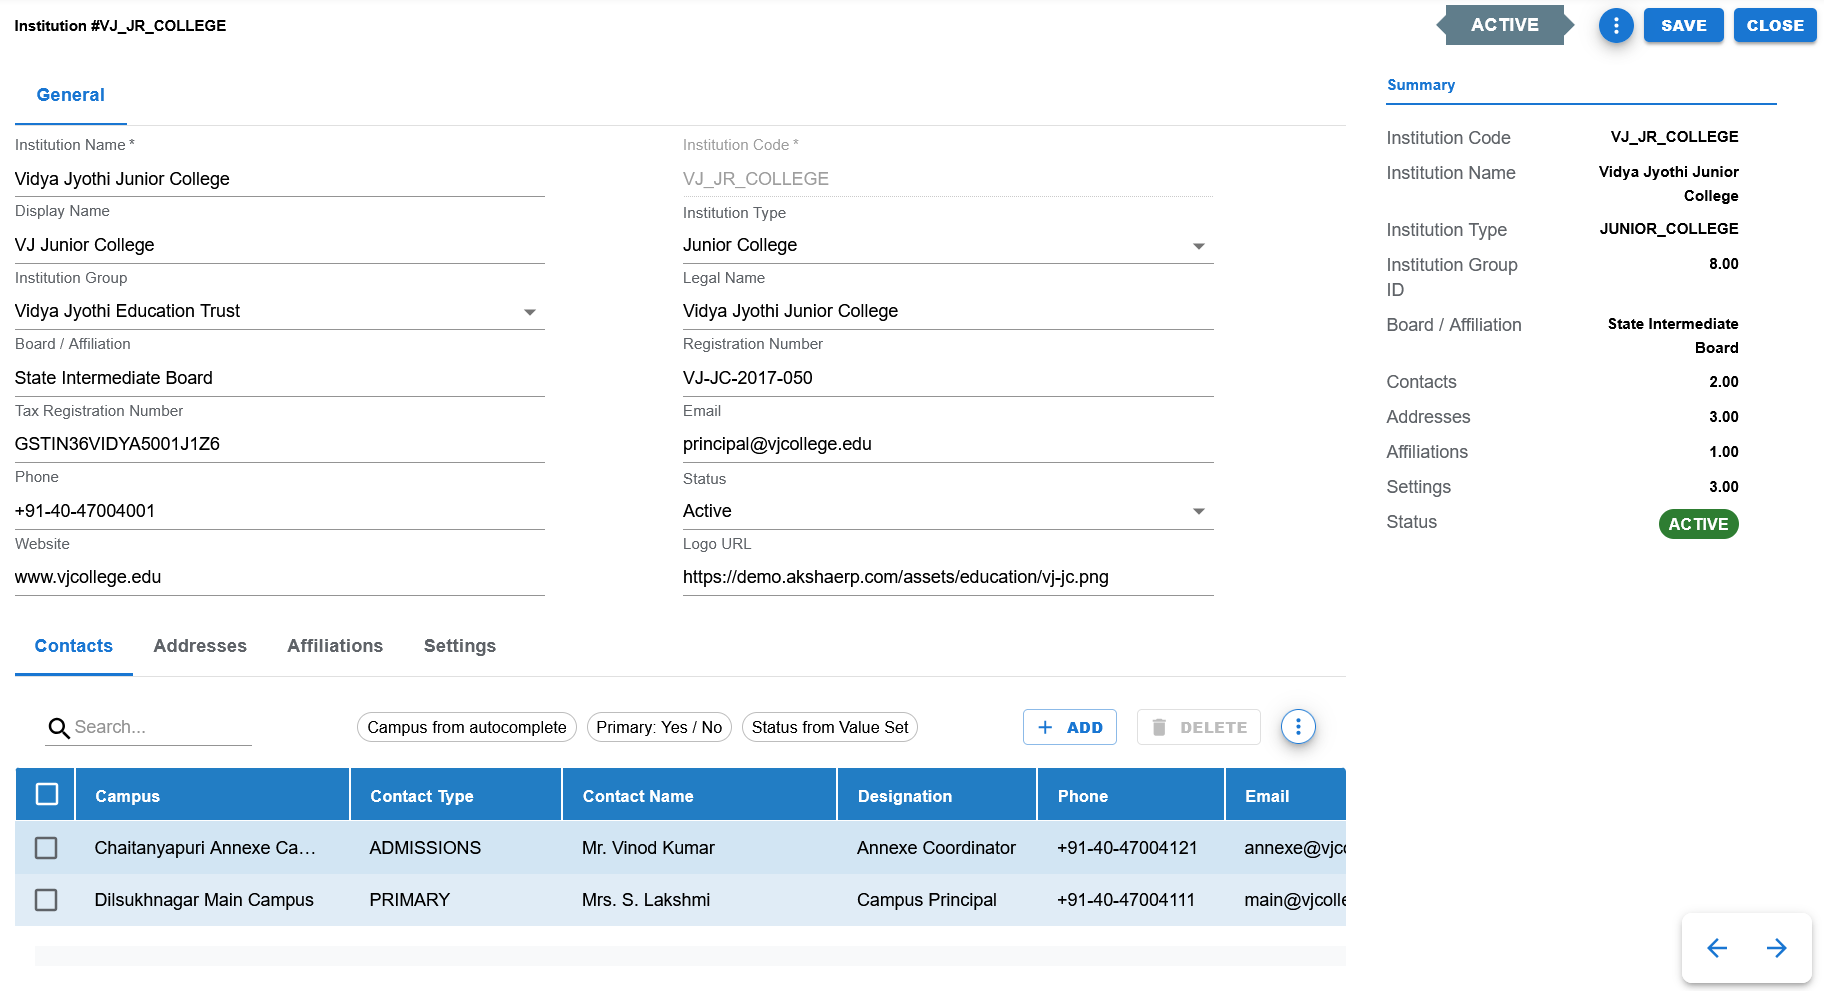
Task: Open the Contacts tab
Action: 74,646
